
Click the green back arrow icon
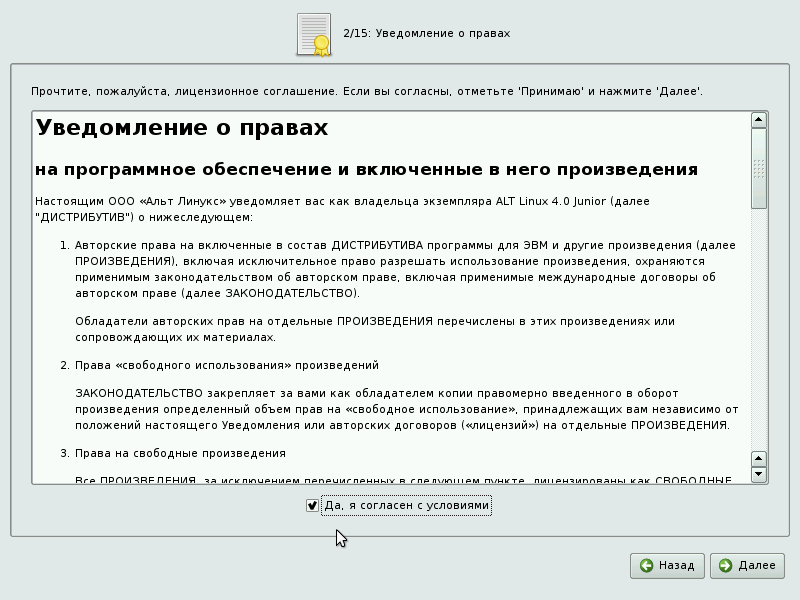click(x=647, y=565)
